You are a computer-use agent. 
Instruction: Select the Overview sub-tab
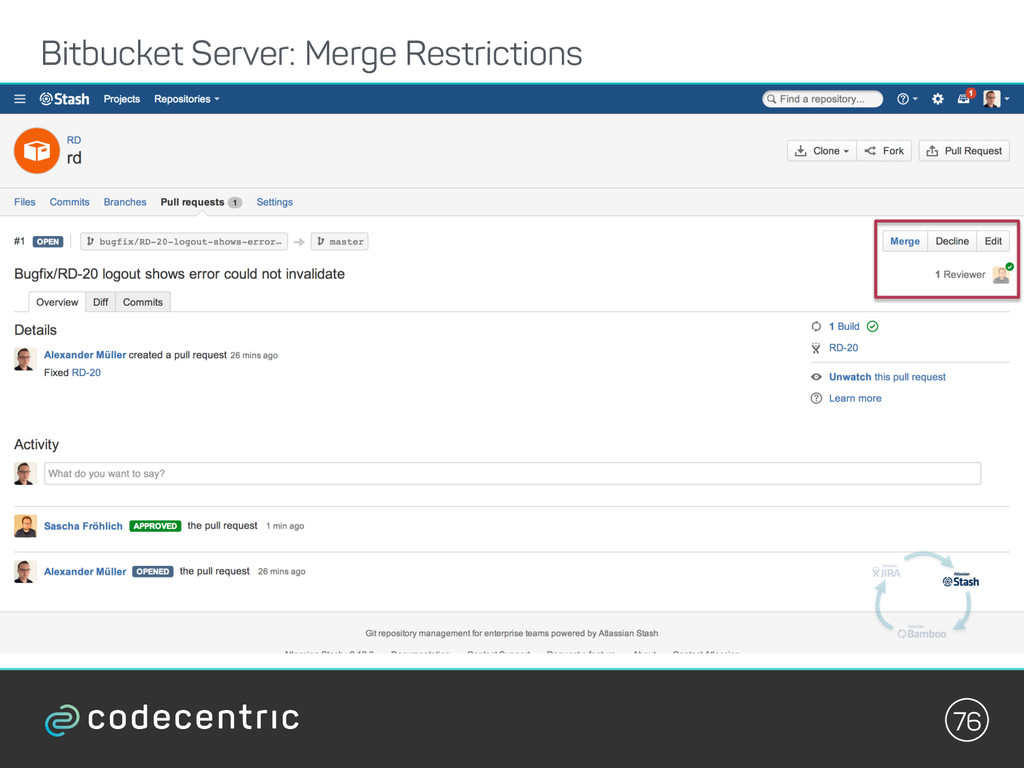coord(57,302)
